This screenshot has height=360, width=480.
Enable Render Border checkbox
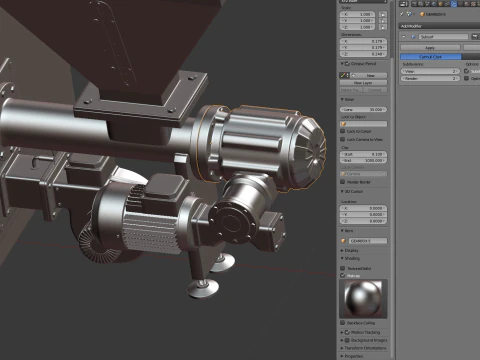coord(343,182)
